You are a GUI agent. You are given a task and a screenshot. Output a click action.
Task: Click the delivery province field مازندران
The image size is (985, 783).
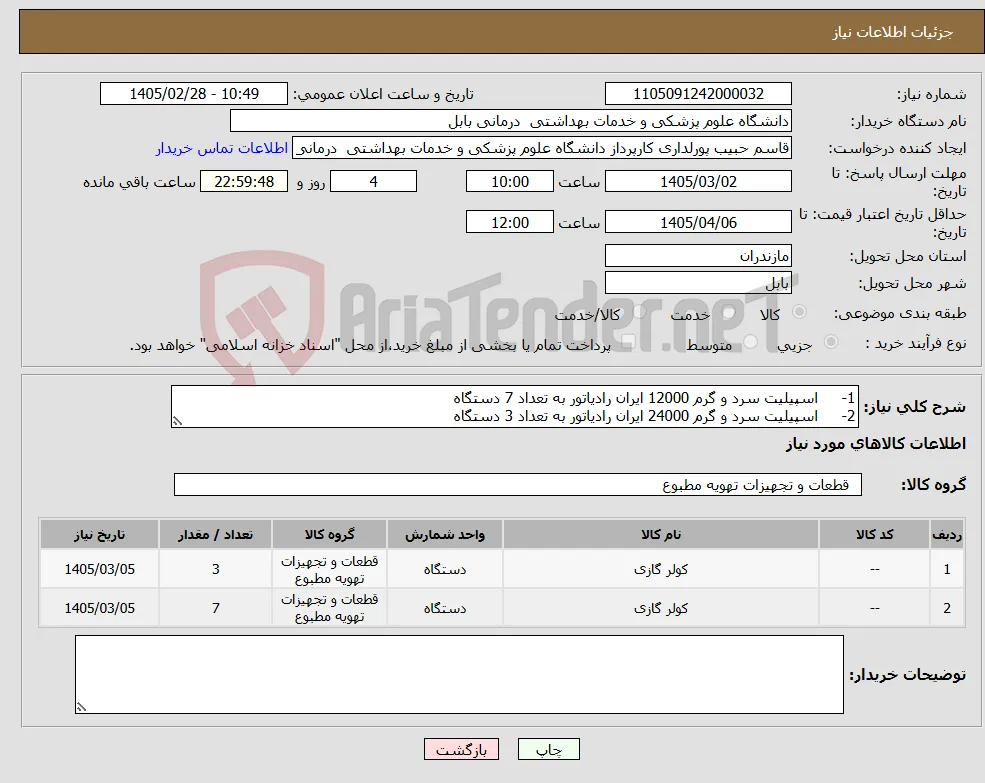[x=698, y=256]
